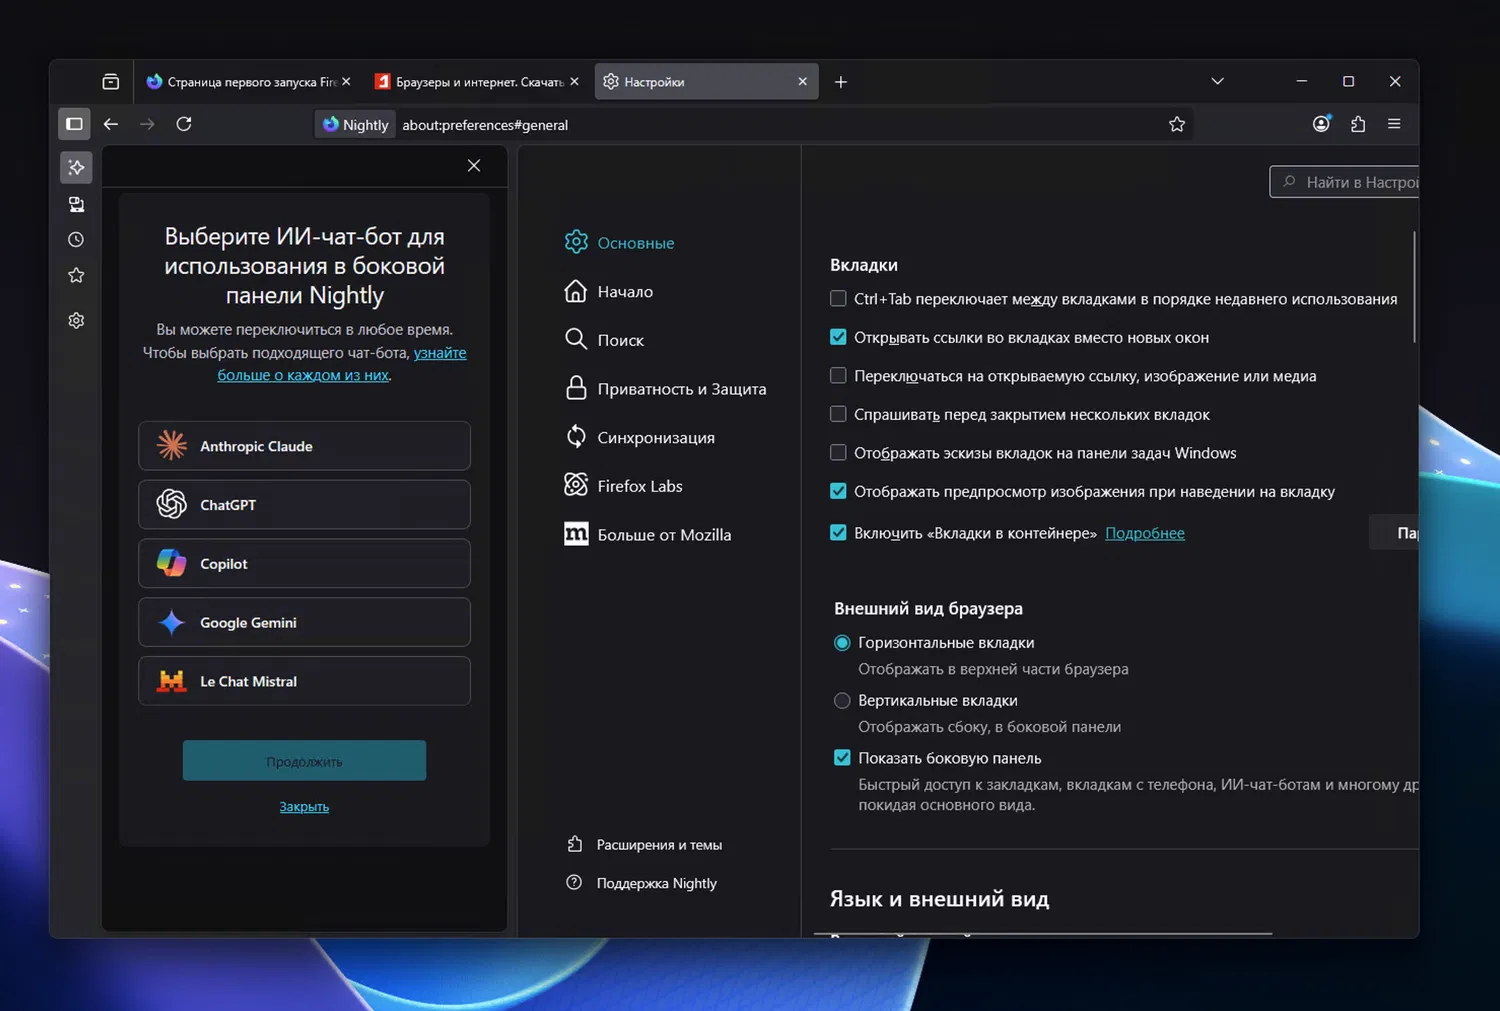The width and height of the screenshot is (1500, 1011).
Task: Close the AI chatbot sidebar panel
Action: pos(474,166)
